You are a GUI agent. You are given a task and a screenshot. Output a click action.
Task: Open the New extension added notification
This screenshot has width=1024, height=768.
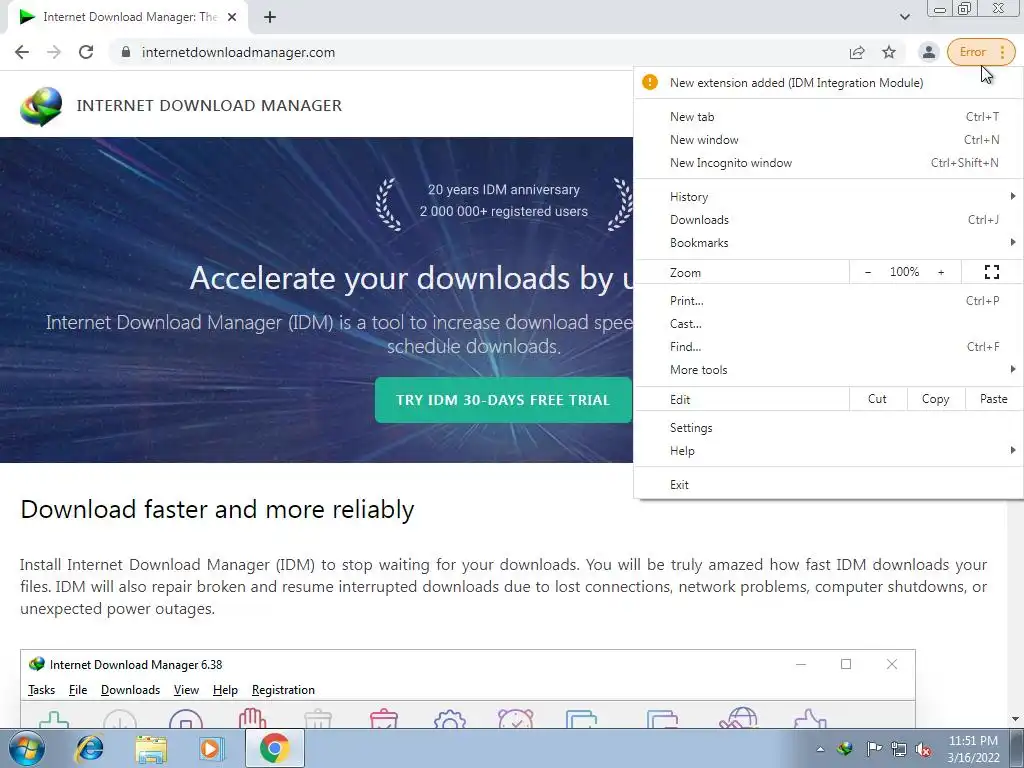[x=828, y=83]
